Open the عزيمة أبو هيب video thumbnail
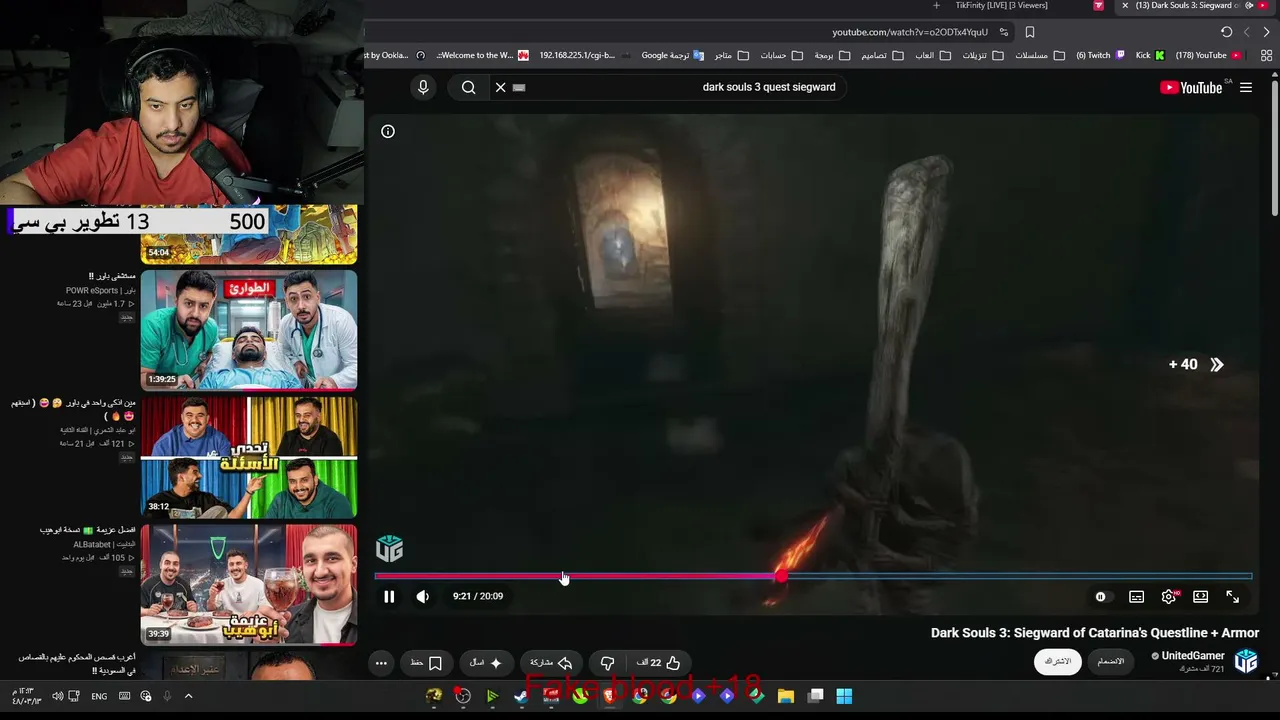The height and width of the screenshot is (720, 1280). click(249, 585)
